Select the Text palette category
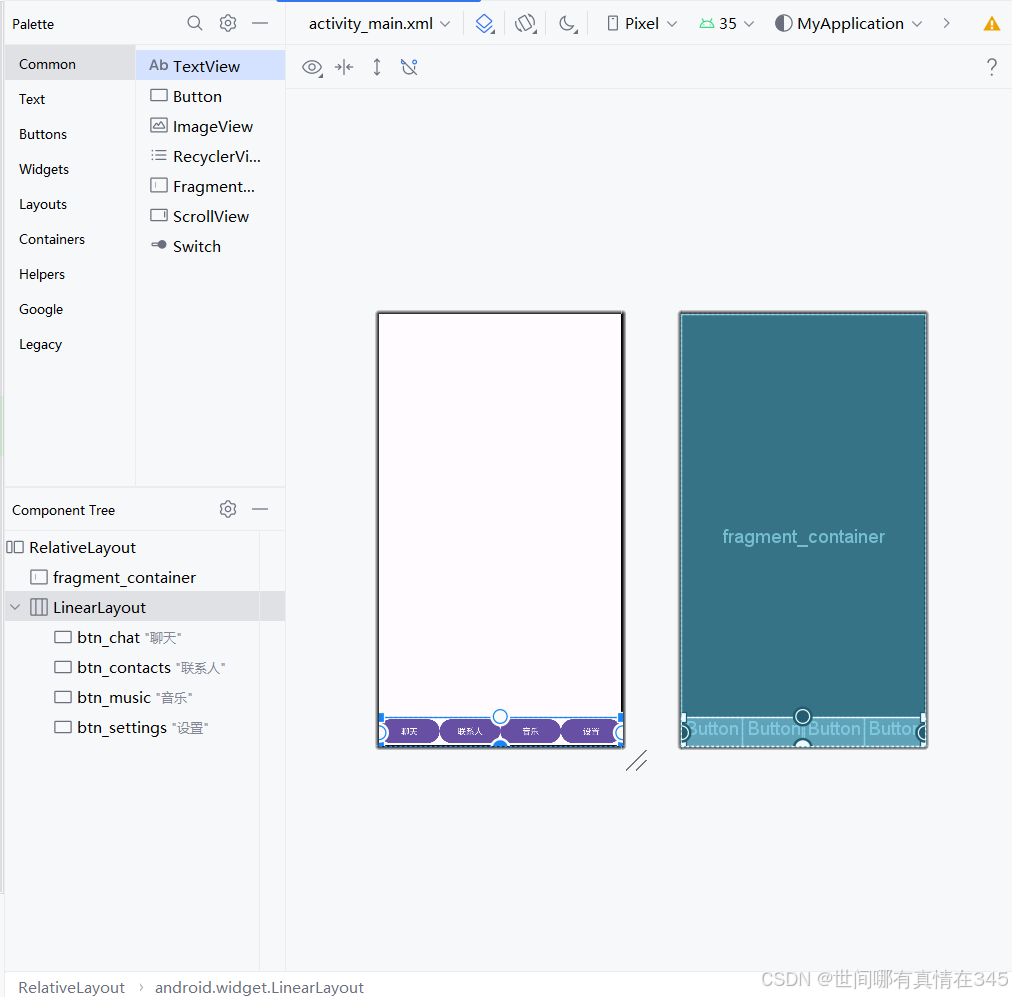Image resolution: width=1012 pixels, height=997 pixels. (70, 99)
